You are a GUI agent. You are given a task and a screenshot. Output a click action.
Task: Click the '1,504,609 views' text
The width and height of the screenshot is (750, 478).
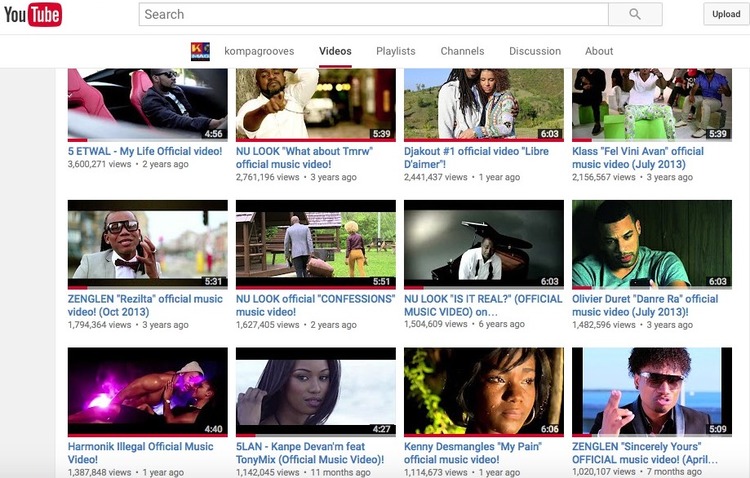coord(436,324)
